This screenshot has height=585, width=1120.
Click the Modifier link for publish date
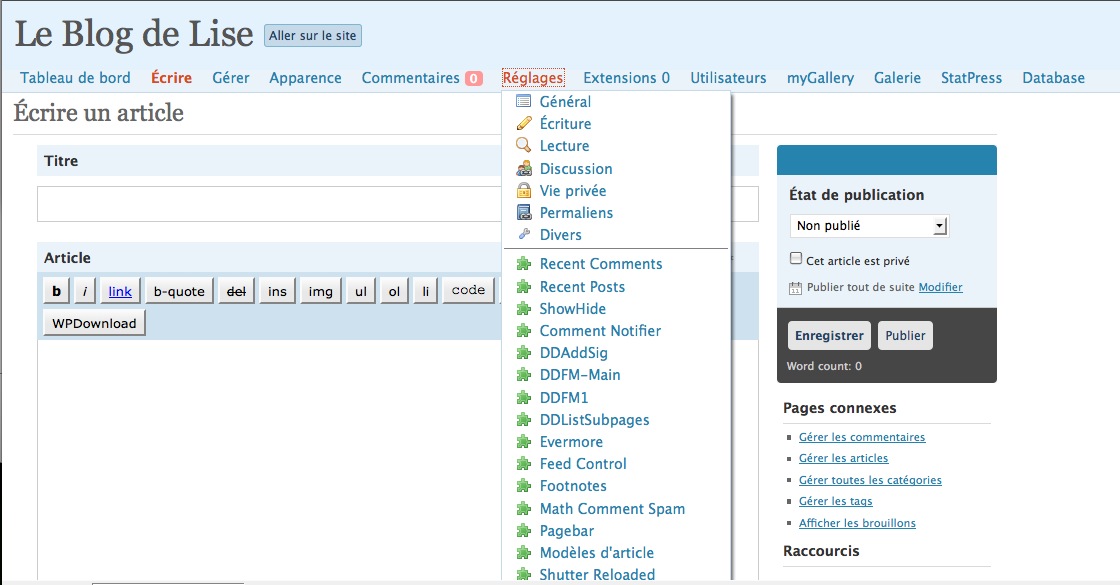940,287
